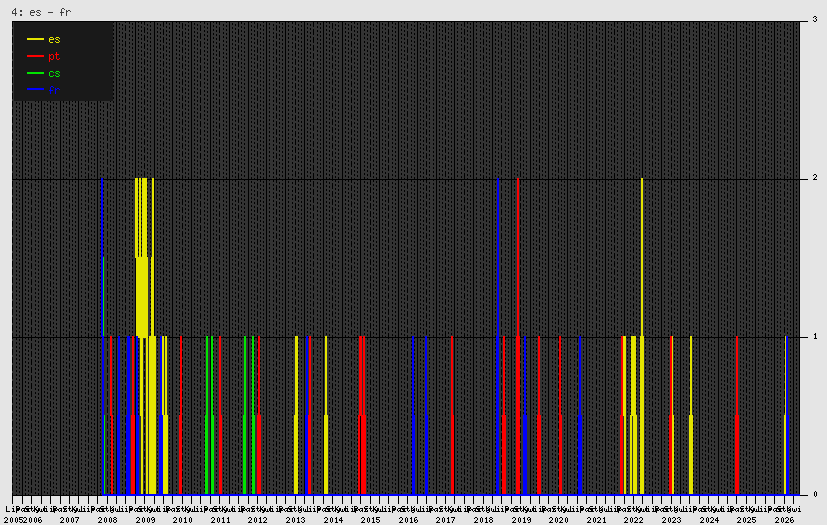
Task: Click the 2026 year label
Action: tap(784, 520)
